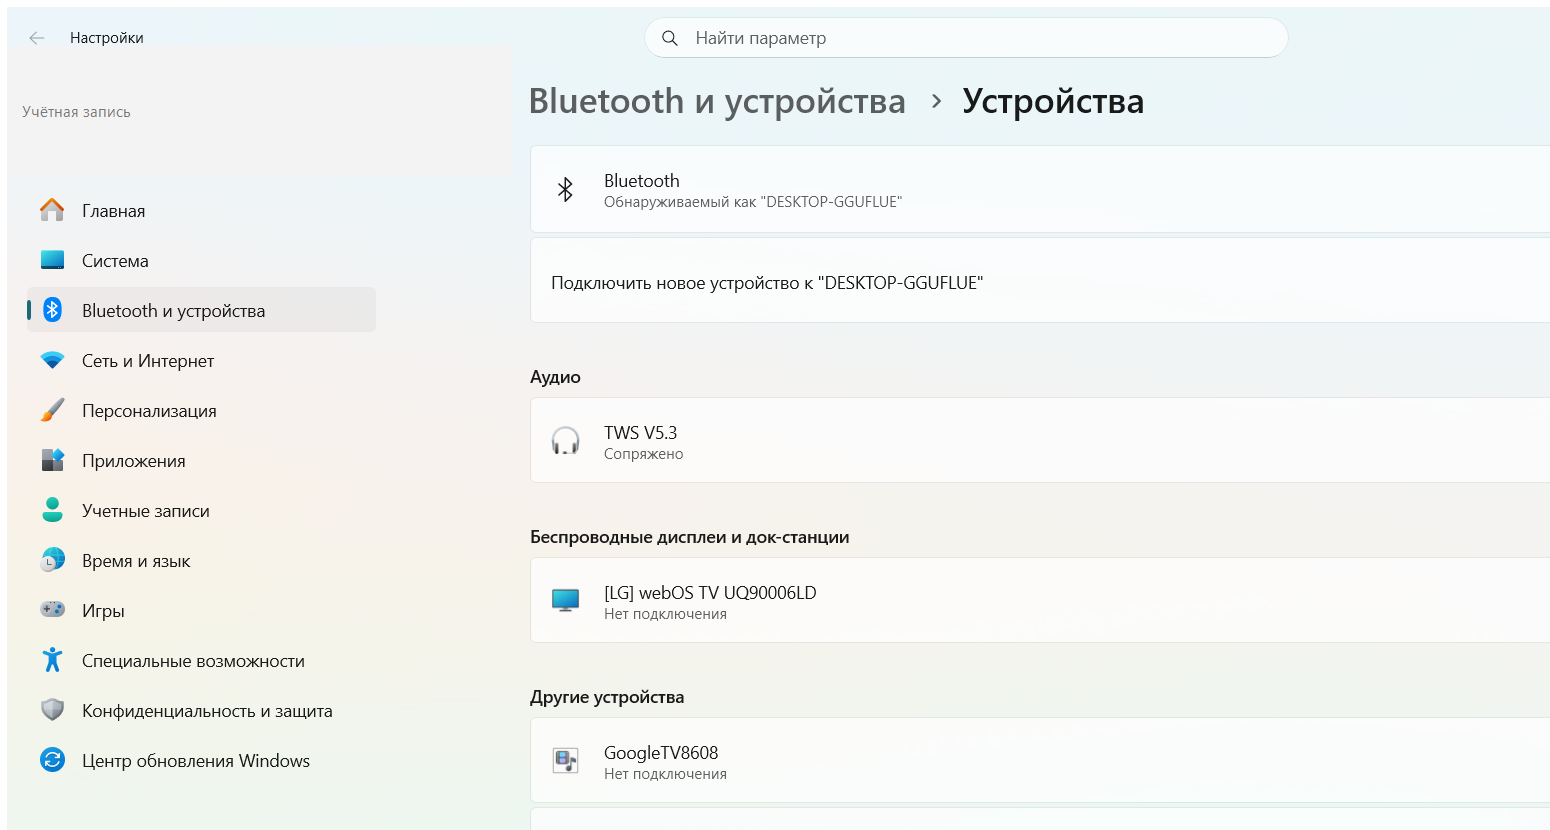
Task: Click the Персонализация brush icon
Action: click(x=52, y=410)
